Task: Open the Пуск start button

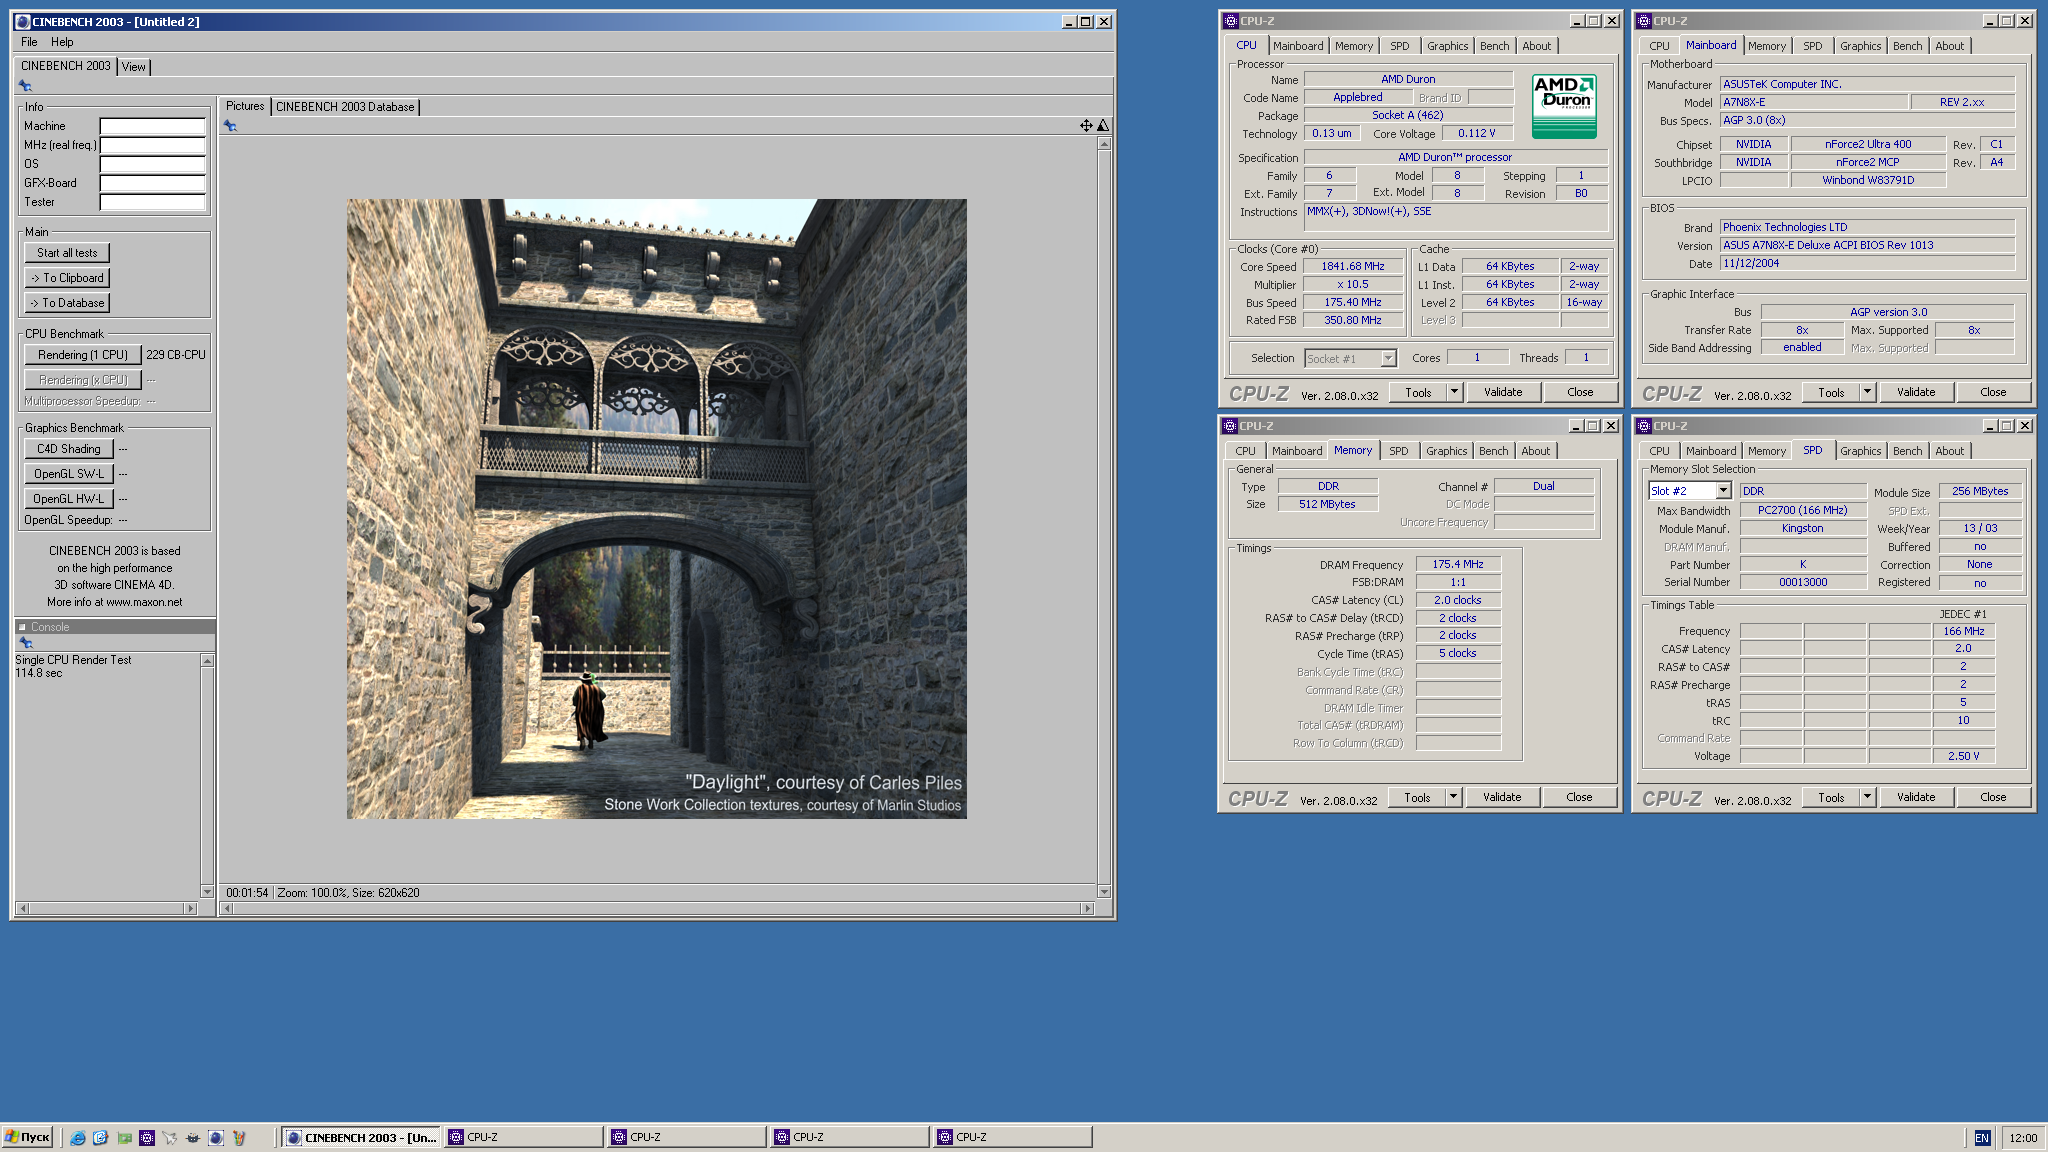Action: [27, 1138]
